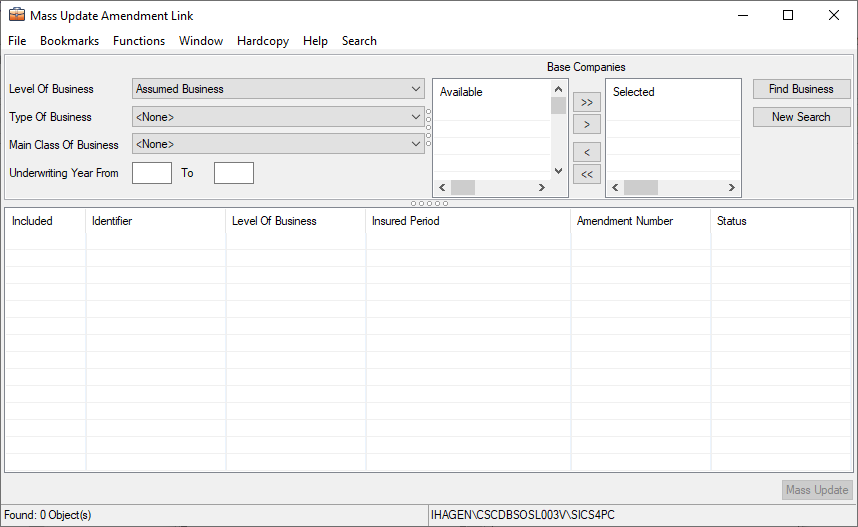Click the Find Business button

tap(801, 89)
